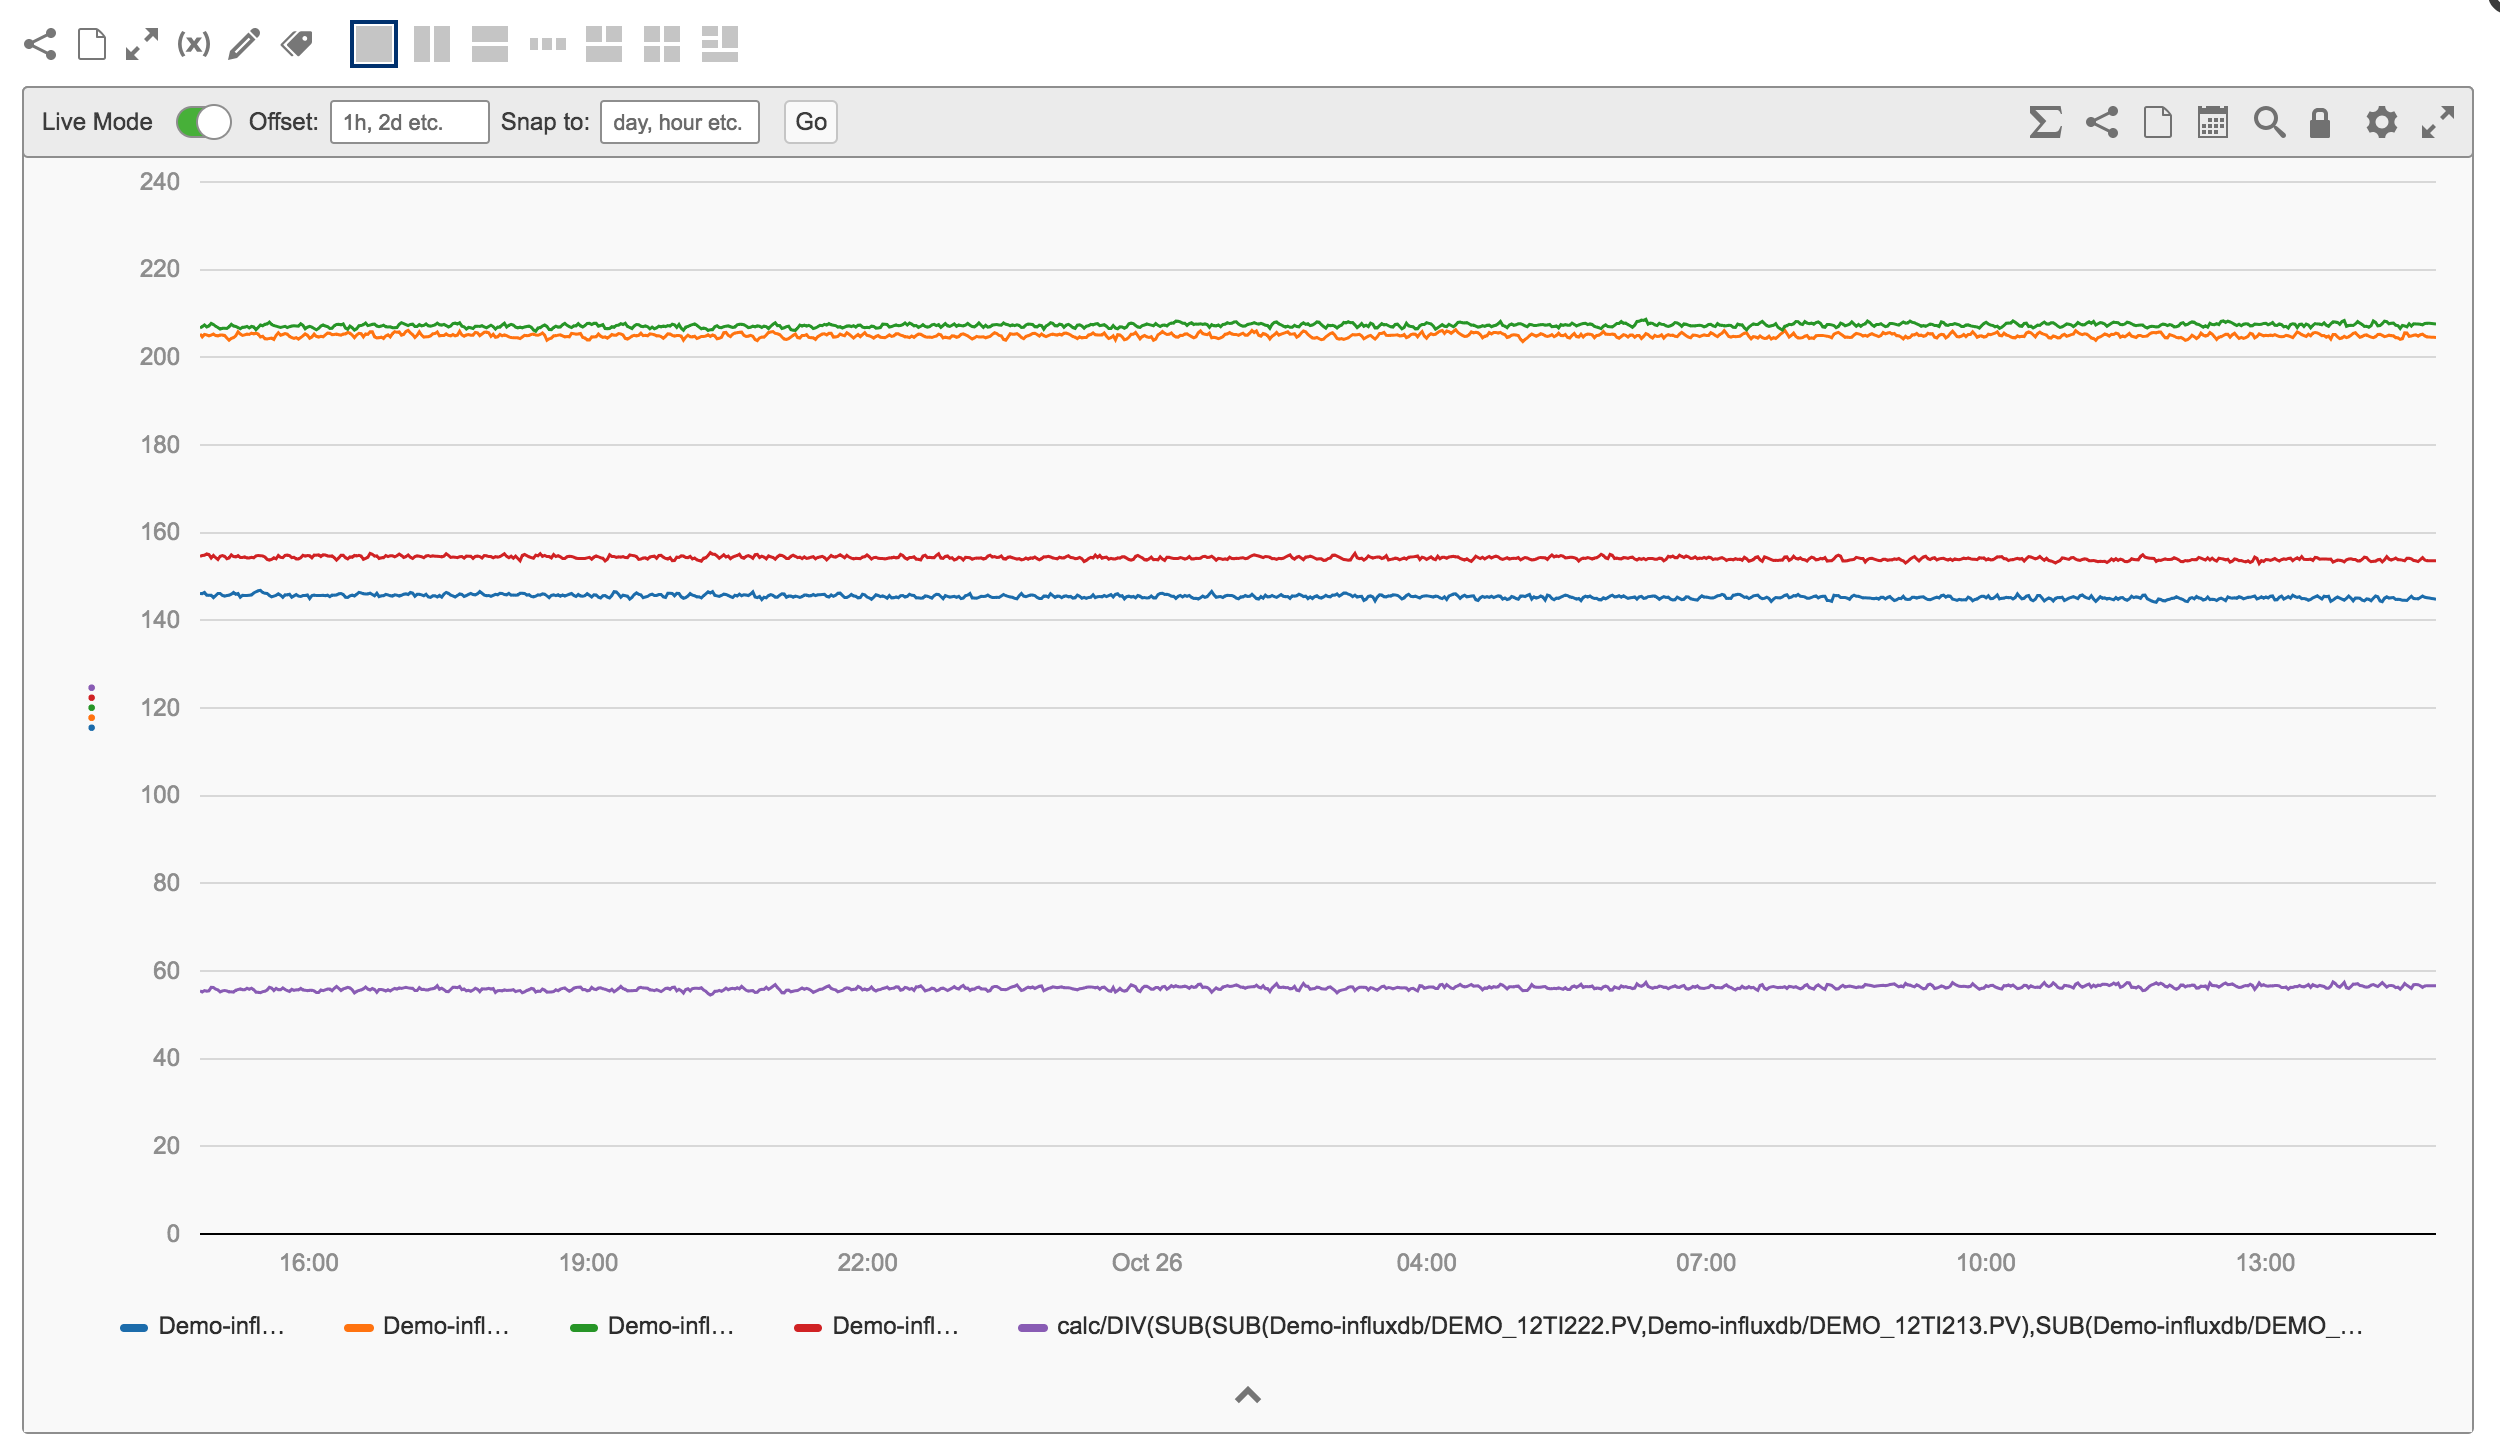2500x1454 pixels.
Task: Click the Offset input field
Action: pyautogui.click(x=410, y=122)
